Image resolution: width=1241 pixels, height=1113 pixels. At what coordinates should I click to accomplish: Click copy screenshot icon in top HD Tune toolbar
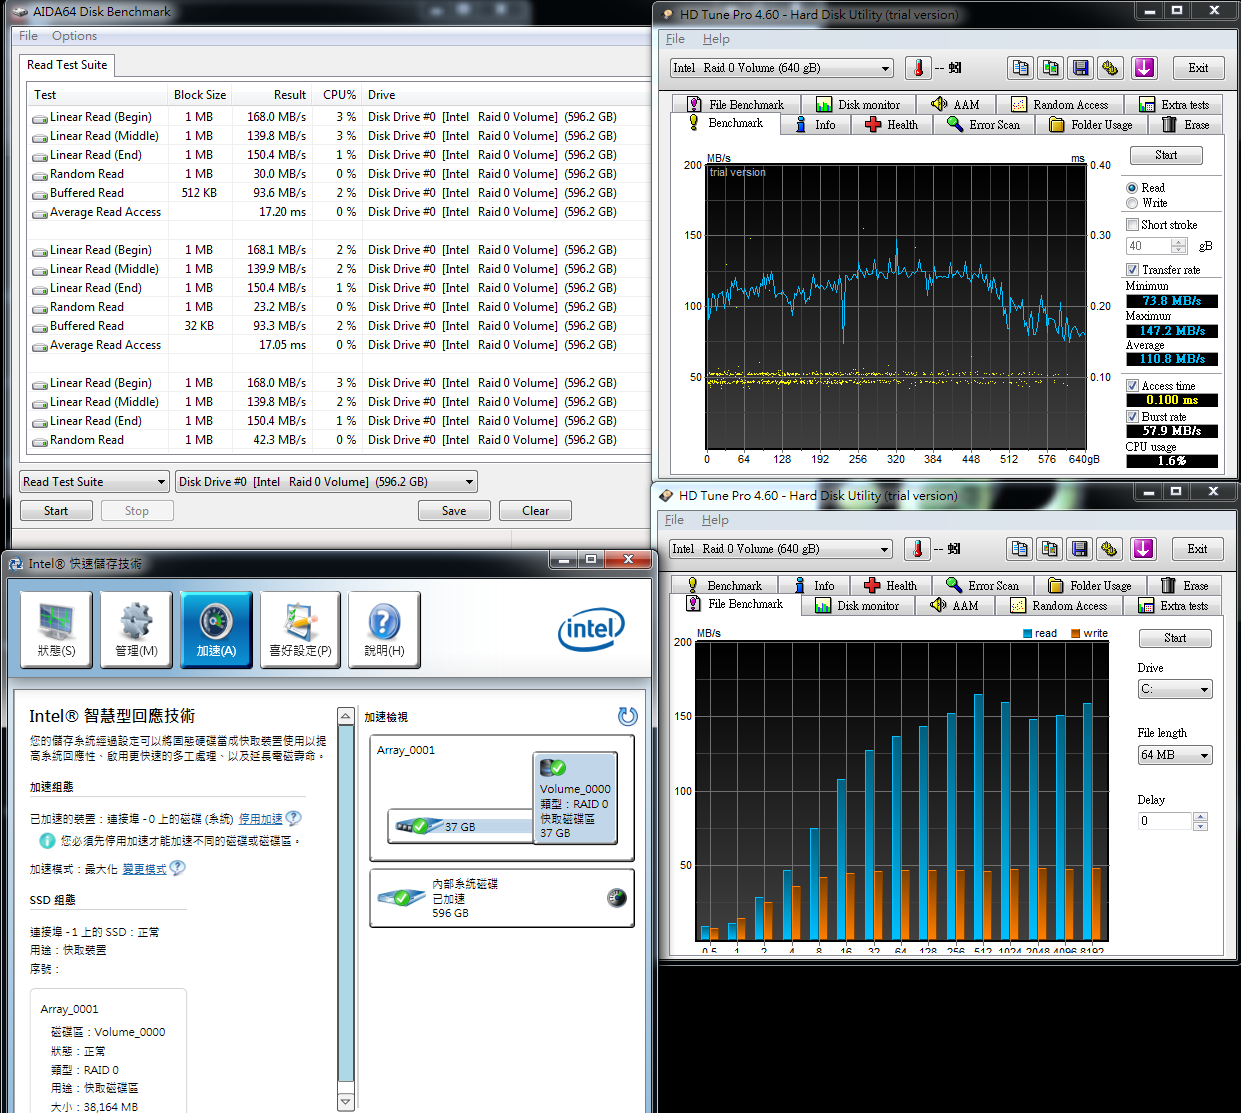tap(1050, 68)
